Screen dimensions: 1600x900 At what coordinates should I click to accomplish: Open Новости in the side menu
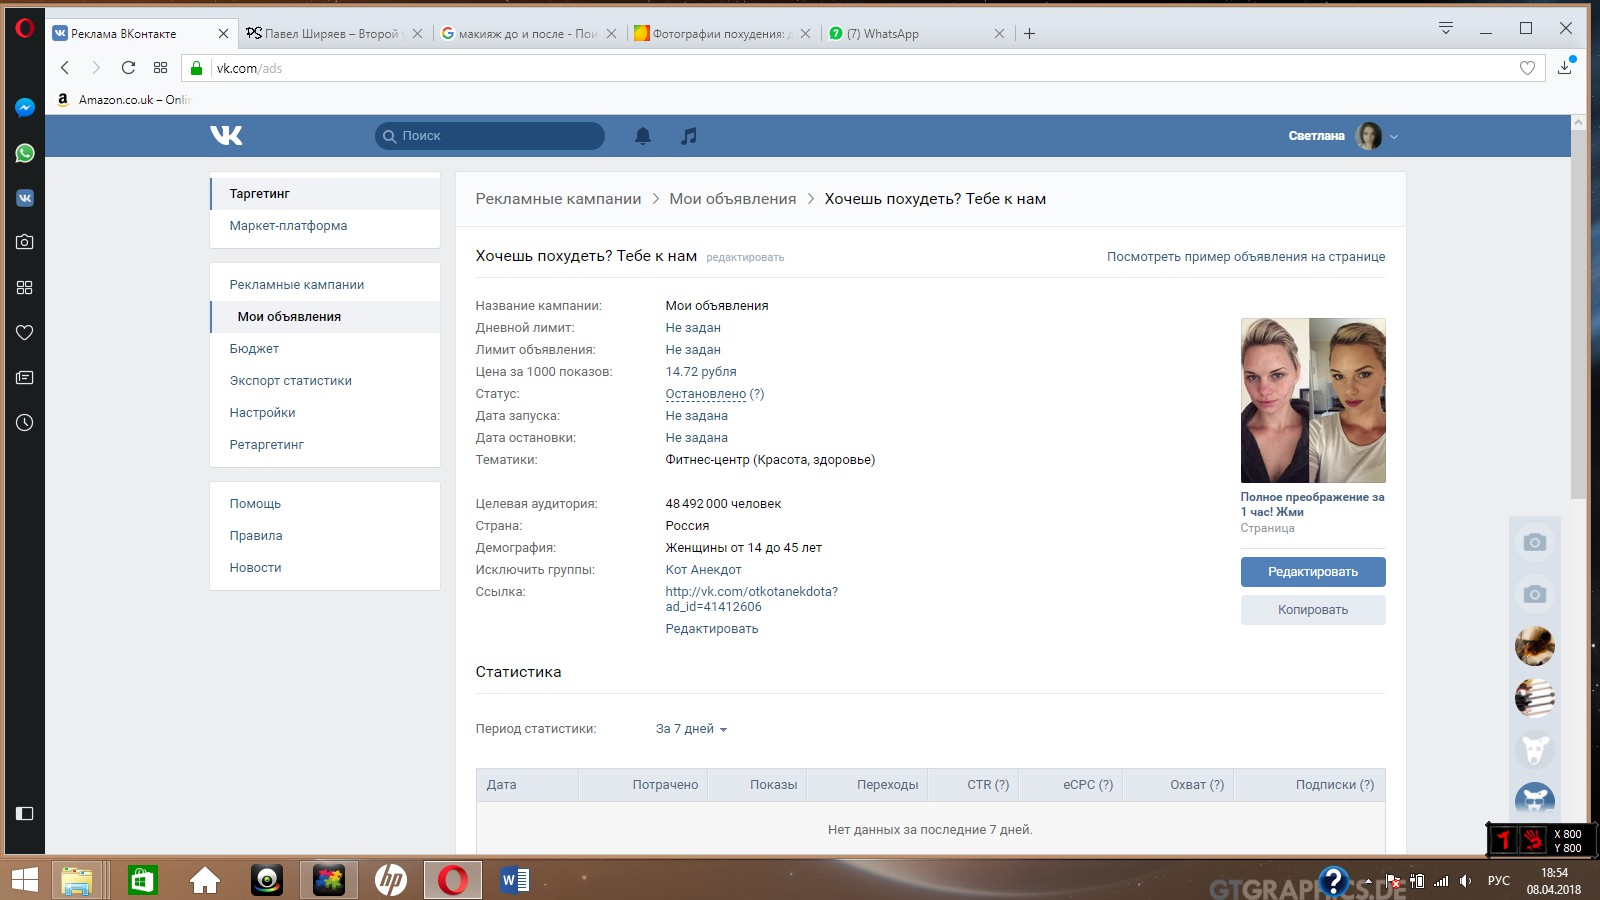[x=325, y=568]
